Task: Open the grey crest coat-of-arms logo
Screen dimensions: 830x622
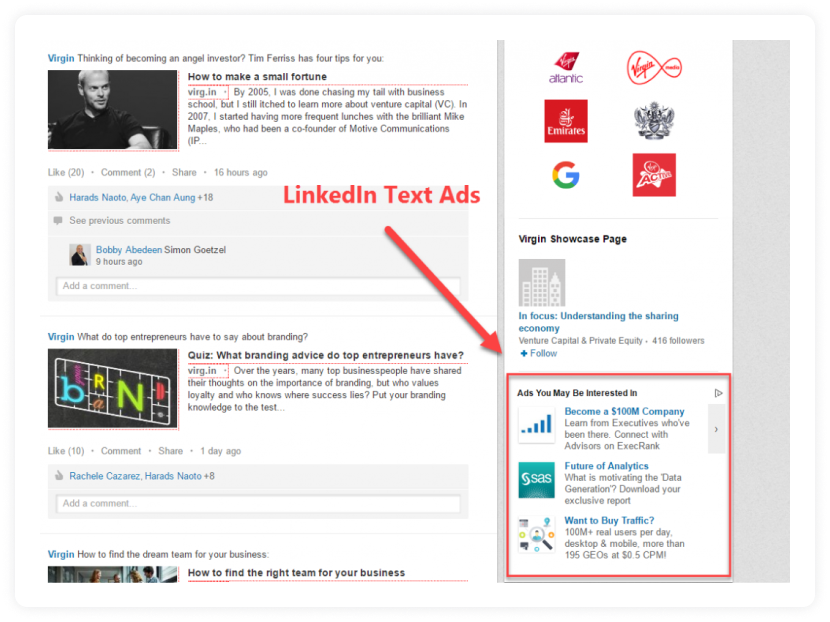Action: coord(654,121)
